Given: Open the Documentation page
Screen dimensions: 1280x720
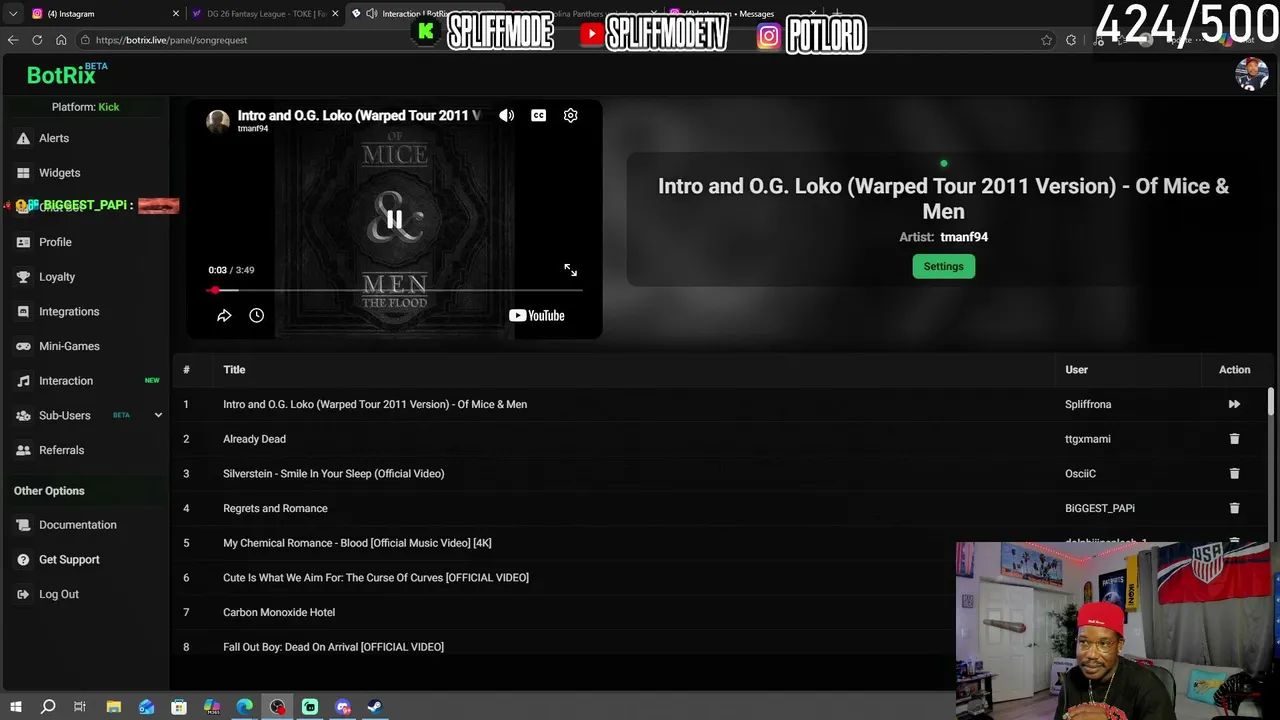Looking at the screenshot, I should pyautogui.click(x=78, y=525).
